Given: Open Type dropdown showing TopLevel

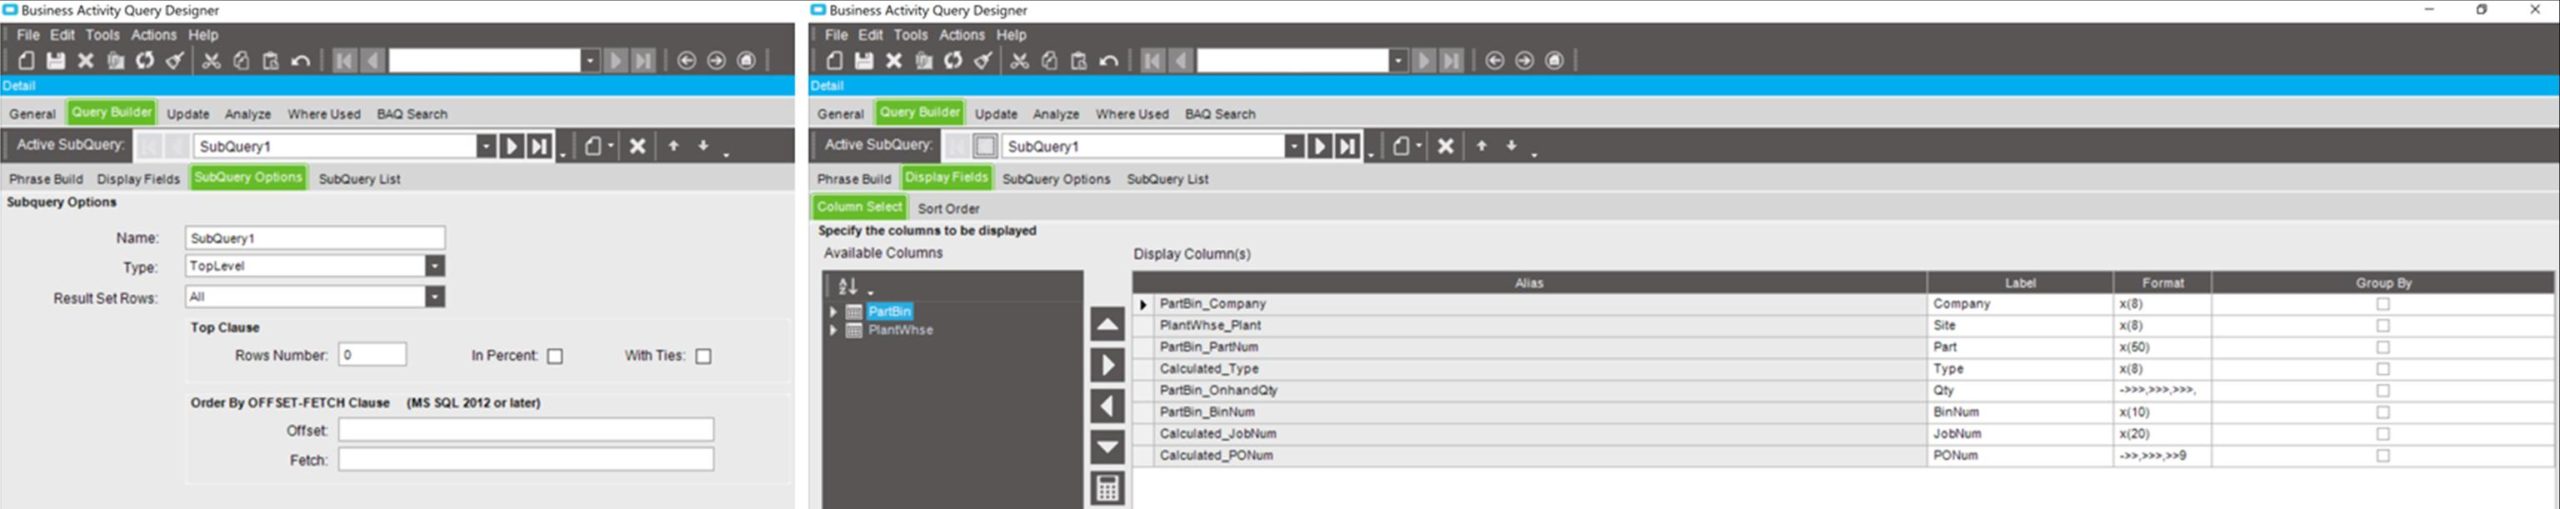Looking at the screenshot, I should coord(435,266).
